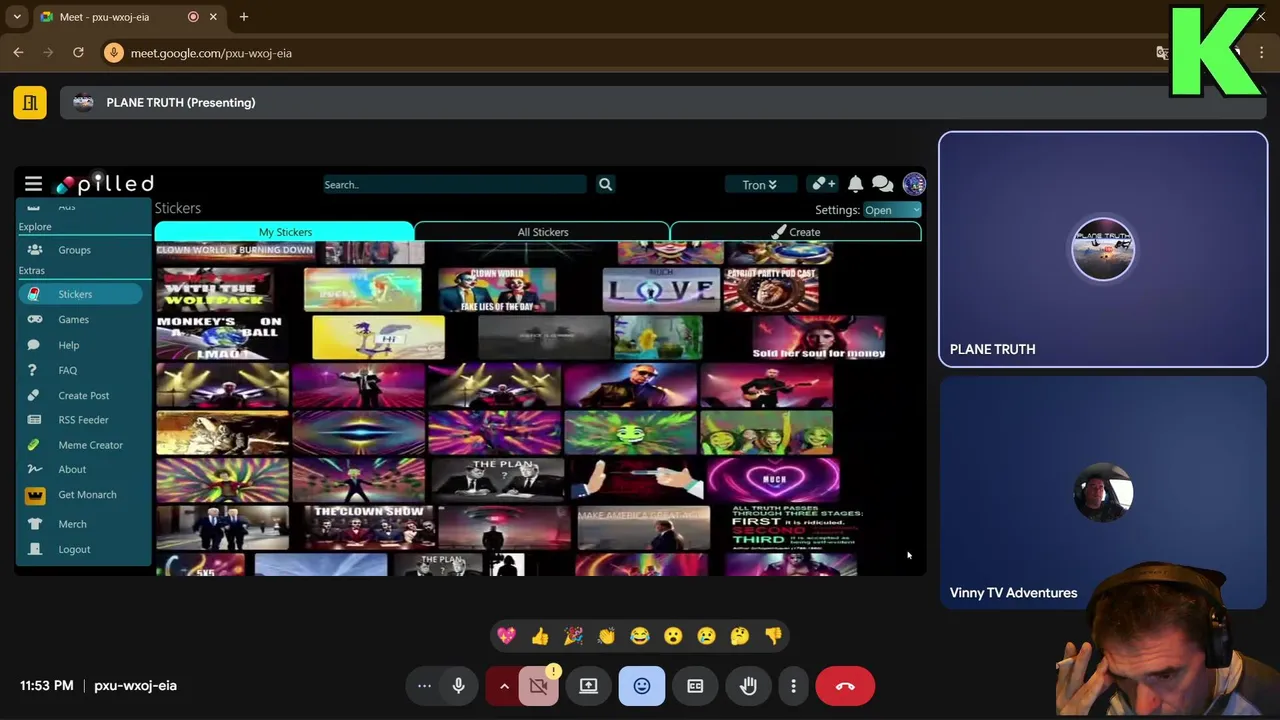Send the thumbs up reaction
This screenshot has height=720, width=1280.
pos(540,636)
